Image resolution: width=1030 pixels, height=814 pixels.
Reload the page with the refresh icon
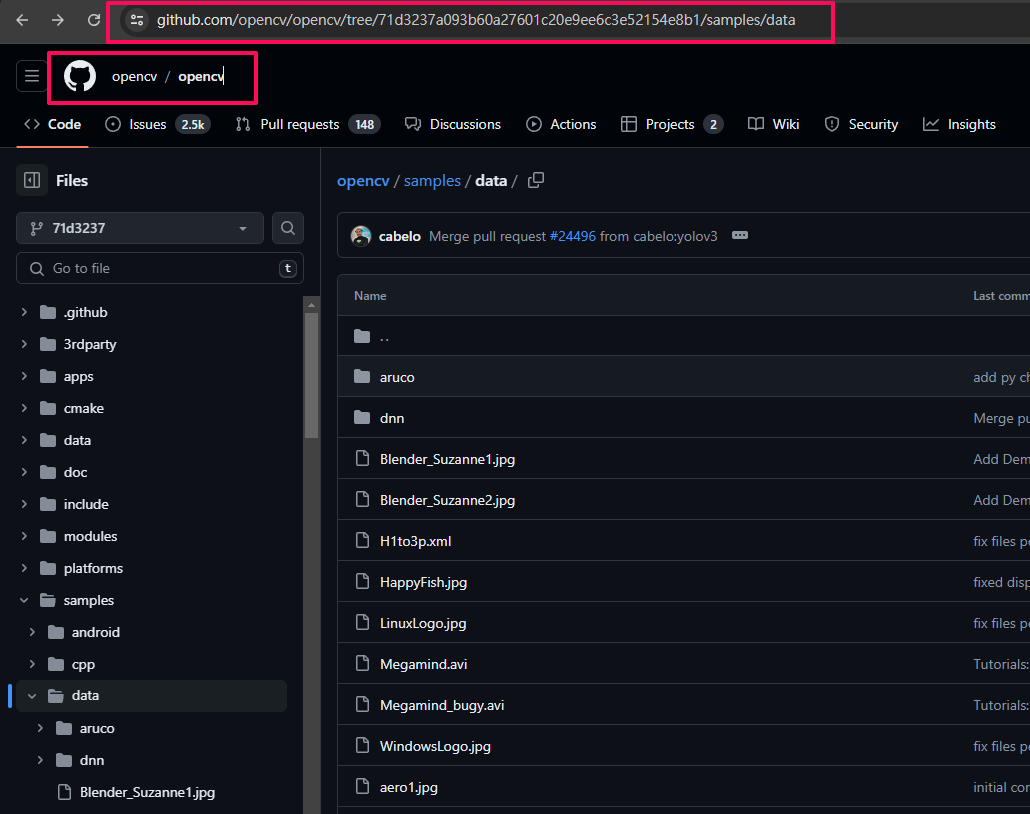coord(94,20)
